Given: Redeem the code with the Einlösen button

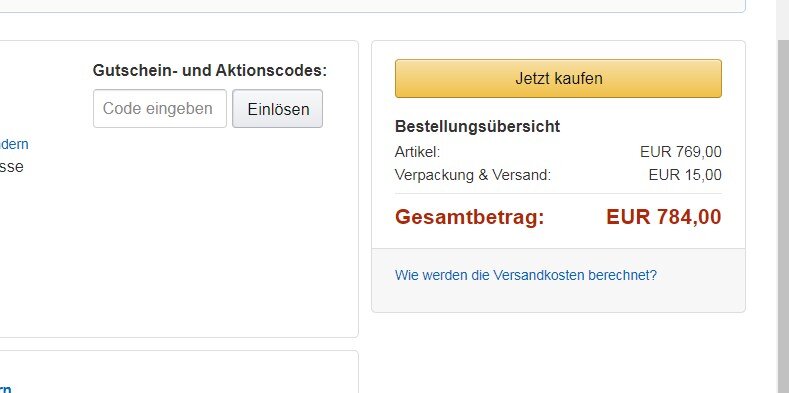Looking at the screenshot, I should tap(277, 109).
